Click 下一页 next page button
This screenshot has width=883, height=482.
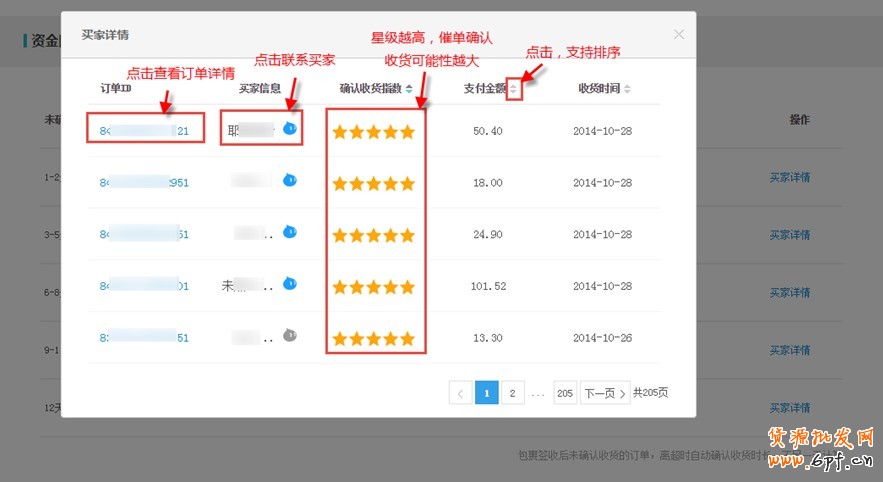605,393
